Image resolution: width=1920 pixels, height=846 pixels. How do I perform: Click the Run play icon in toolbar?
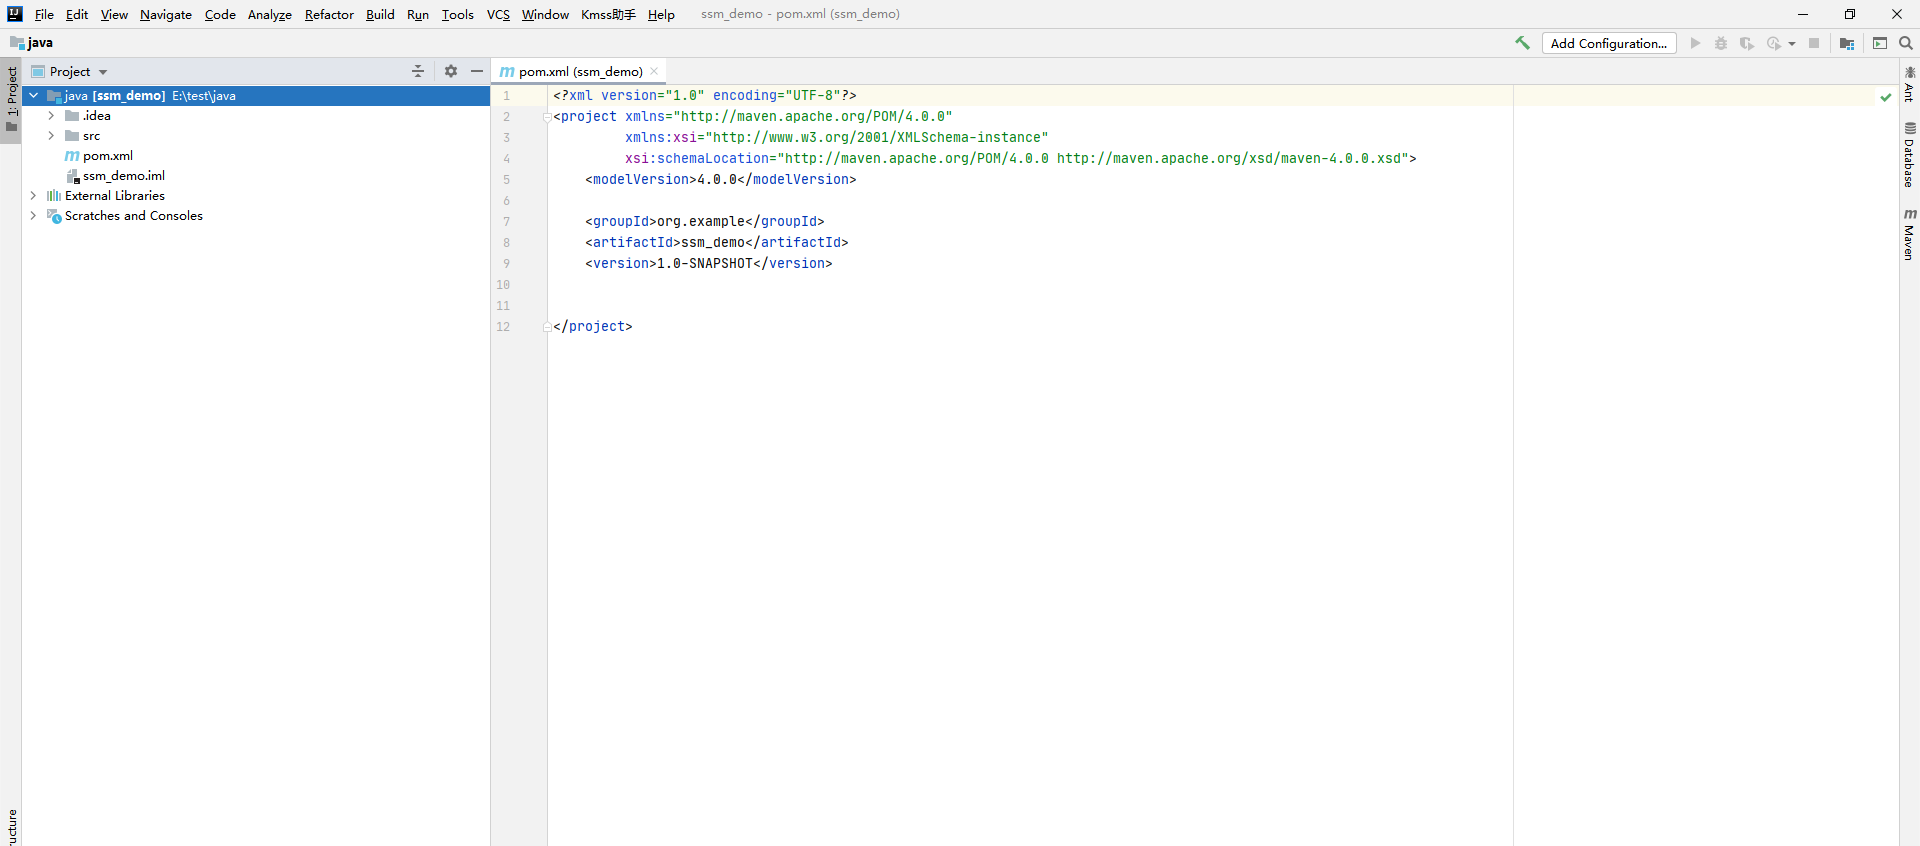point(1695,43)
